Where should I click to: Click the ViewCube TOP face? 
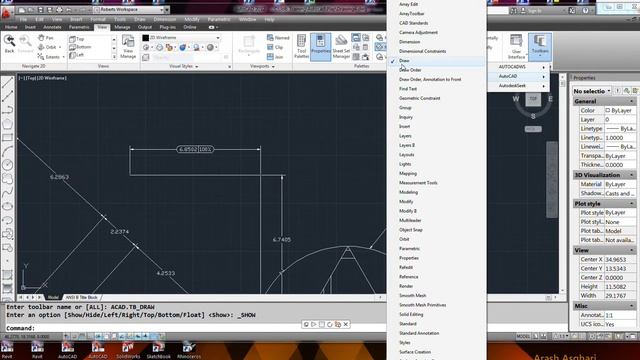pos(533,99)
